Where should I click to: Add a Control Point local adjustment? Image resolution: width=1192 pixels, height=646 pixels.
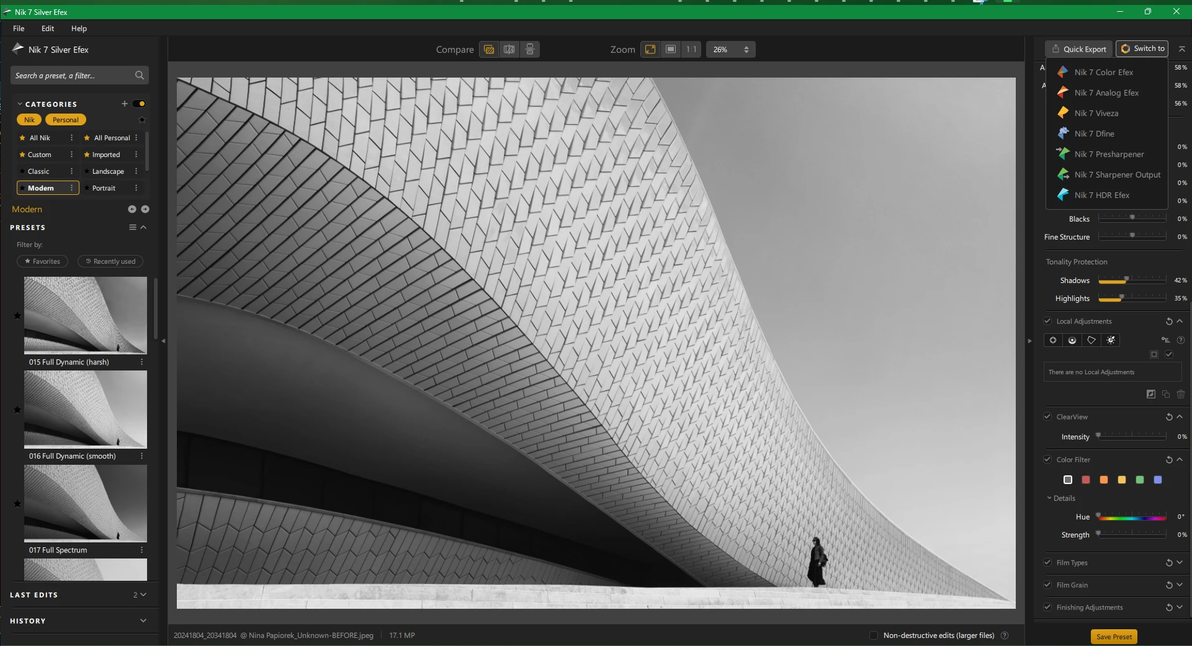1053,340
